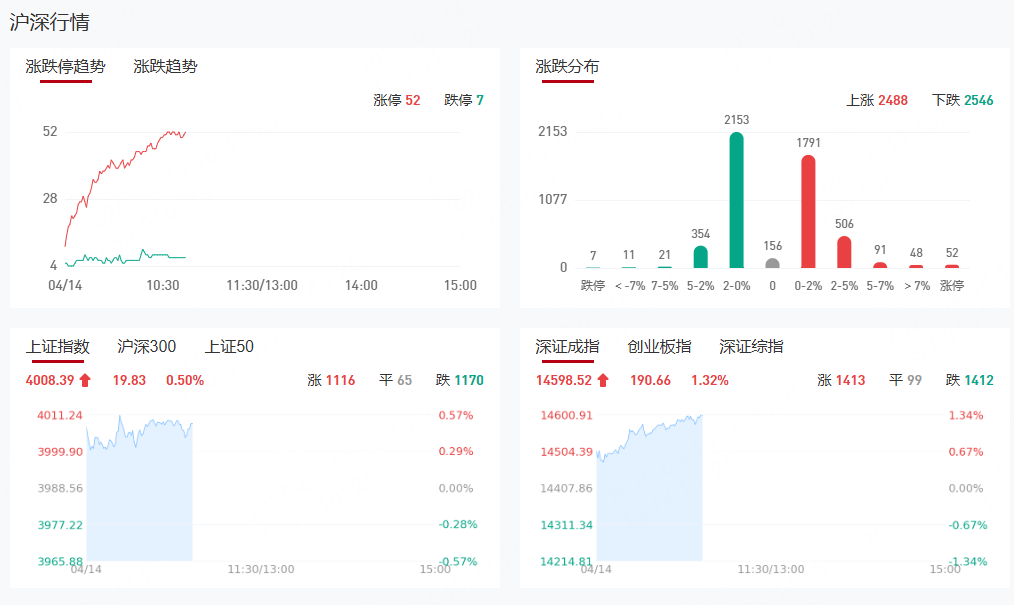Click the 深证成指 tab

coord(567,347)
